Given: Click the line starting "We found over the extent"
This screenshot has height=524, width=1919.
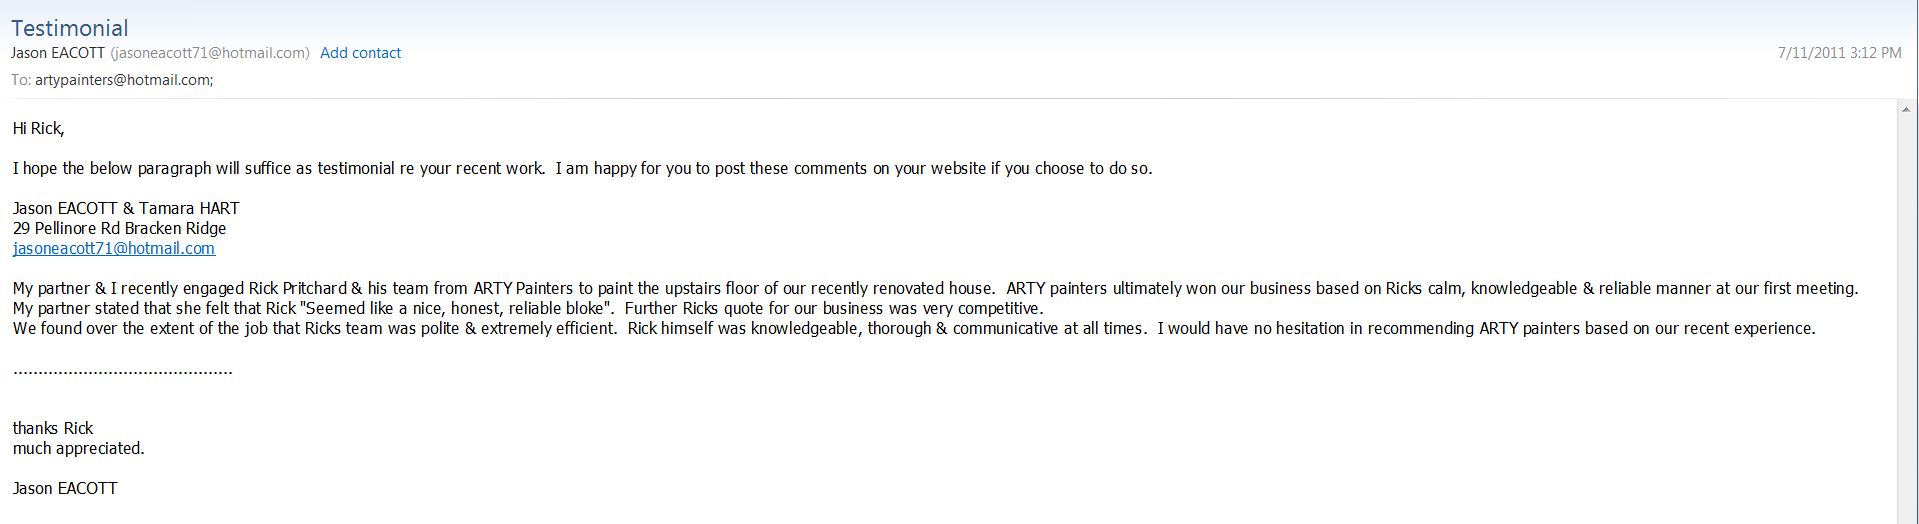Looking at the screenshot, I should click(x=914, y=328).
